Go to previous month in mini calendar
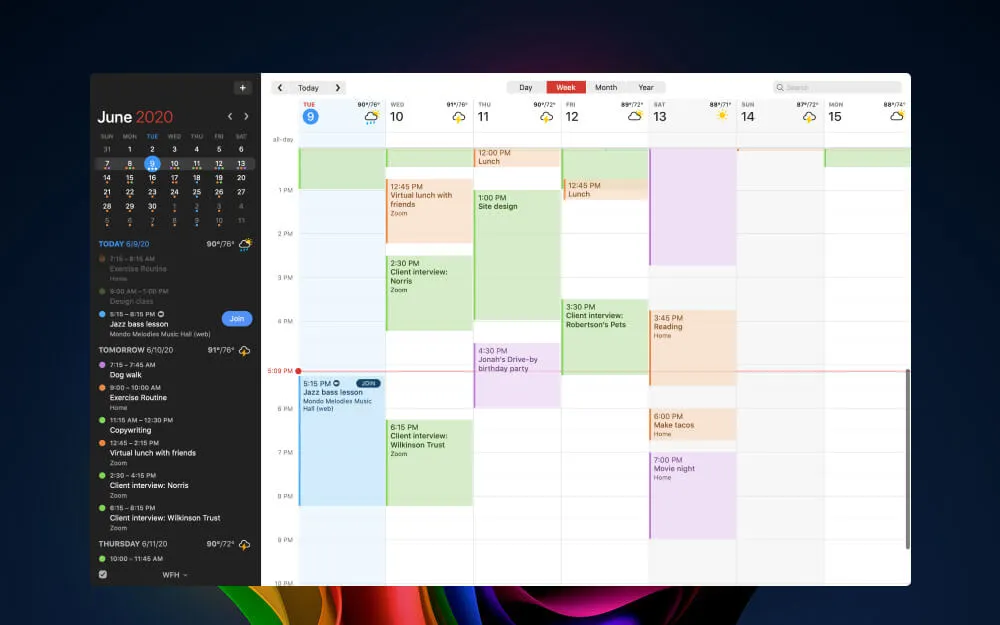Viewport: 1000px width, 625px height. [x=230, y=117]
